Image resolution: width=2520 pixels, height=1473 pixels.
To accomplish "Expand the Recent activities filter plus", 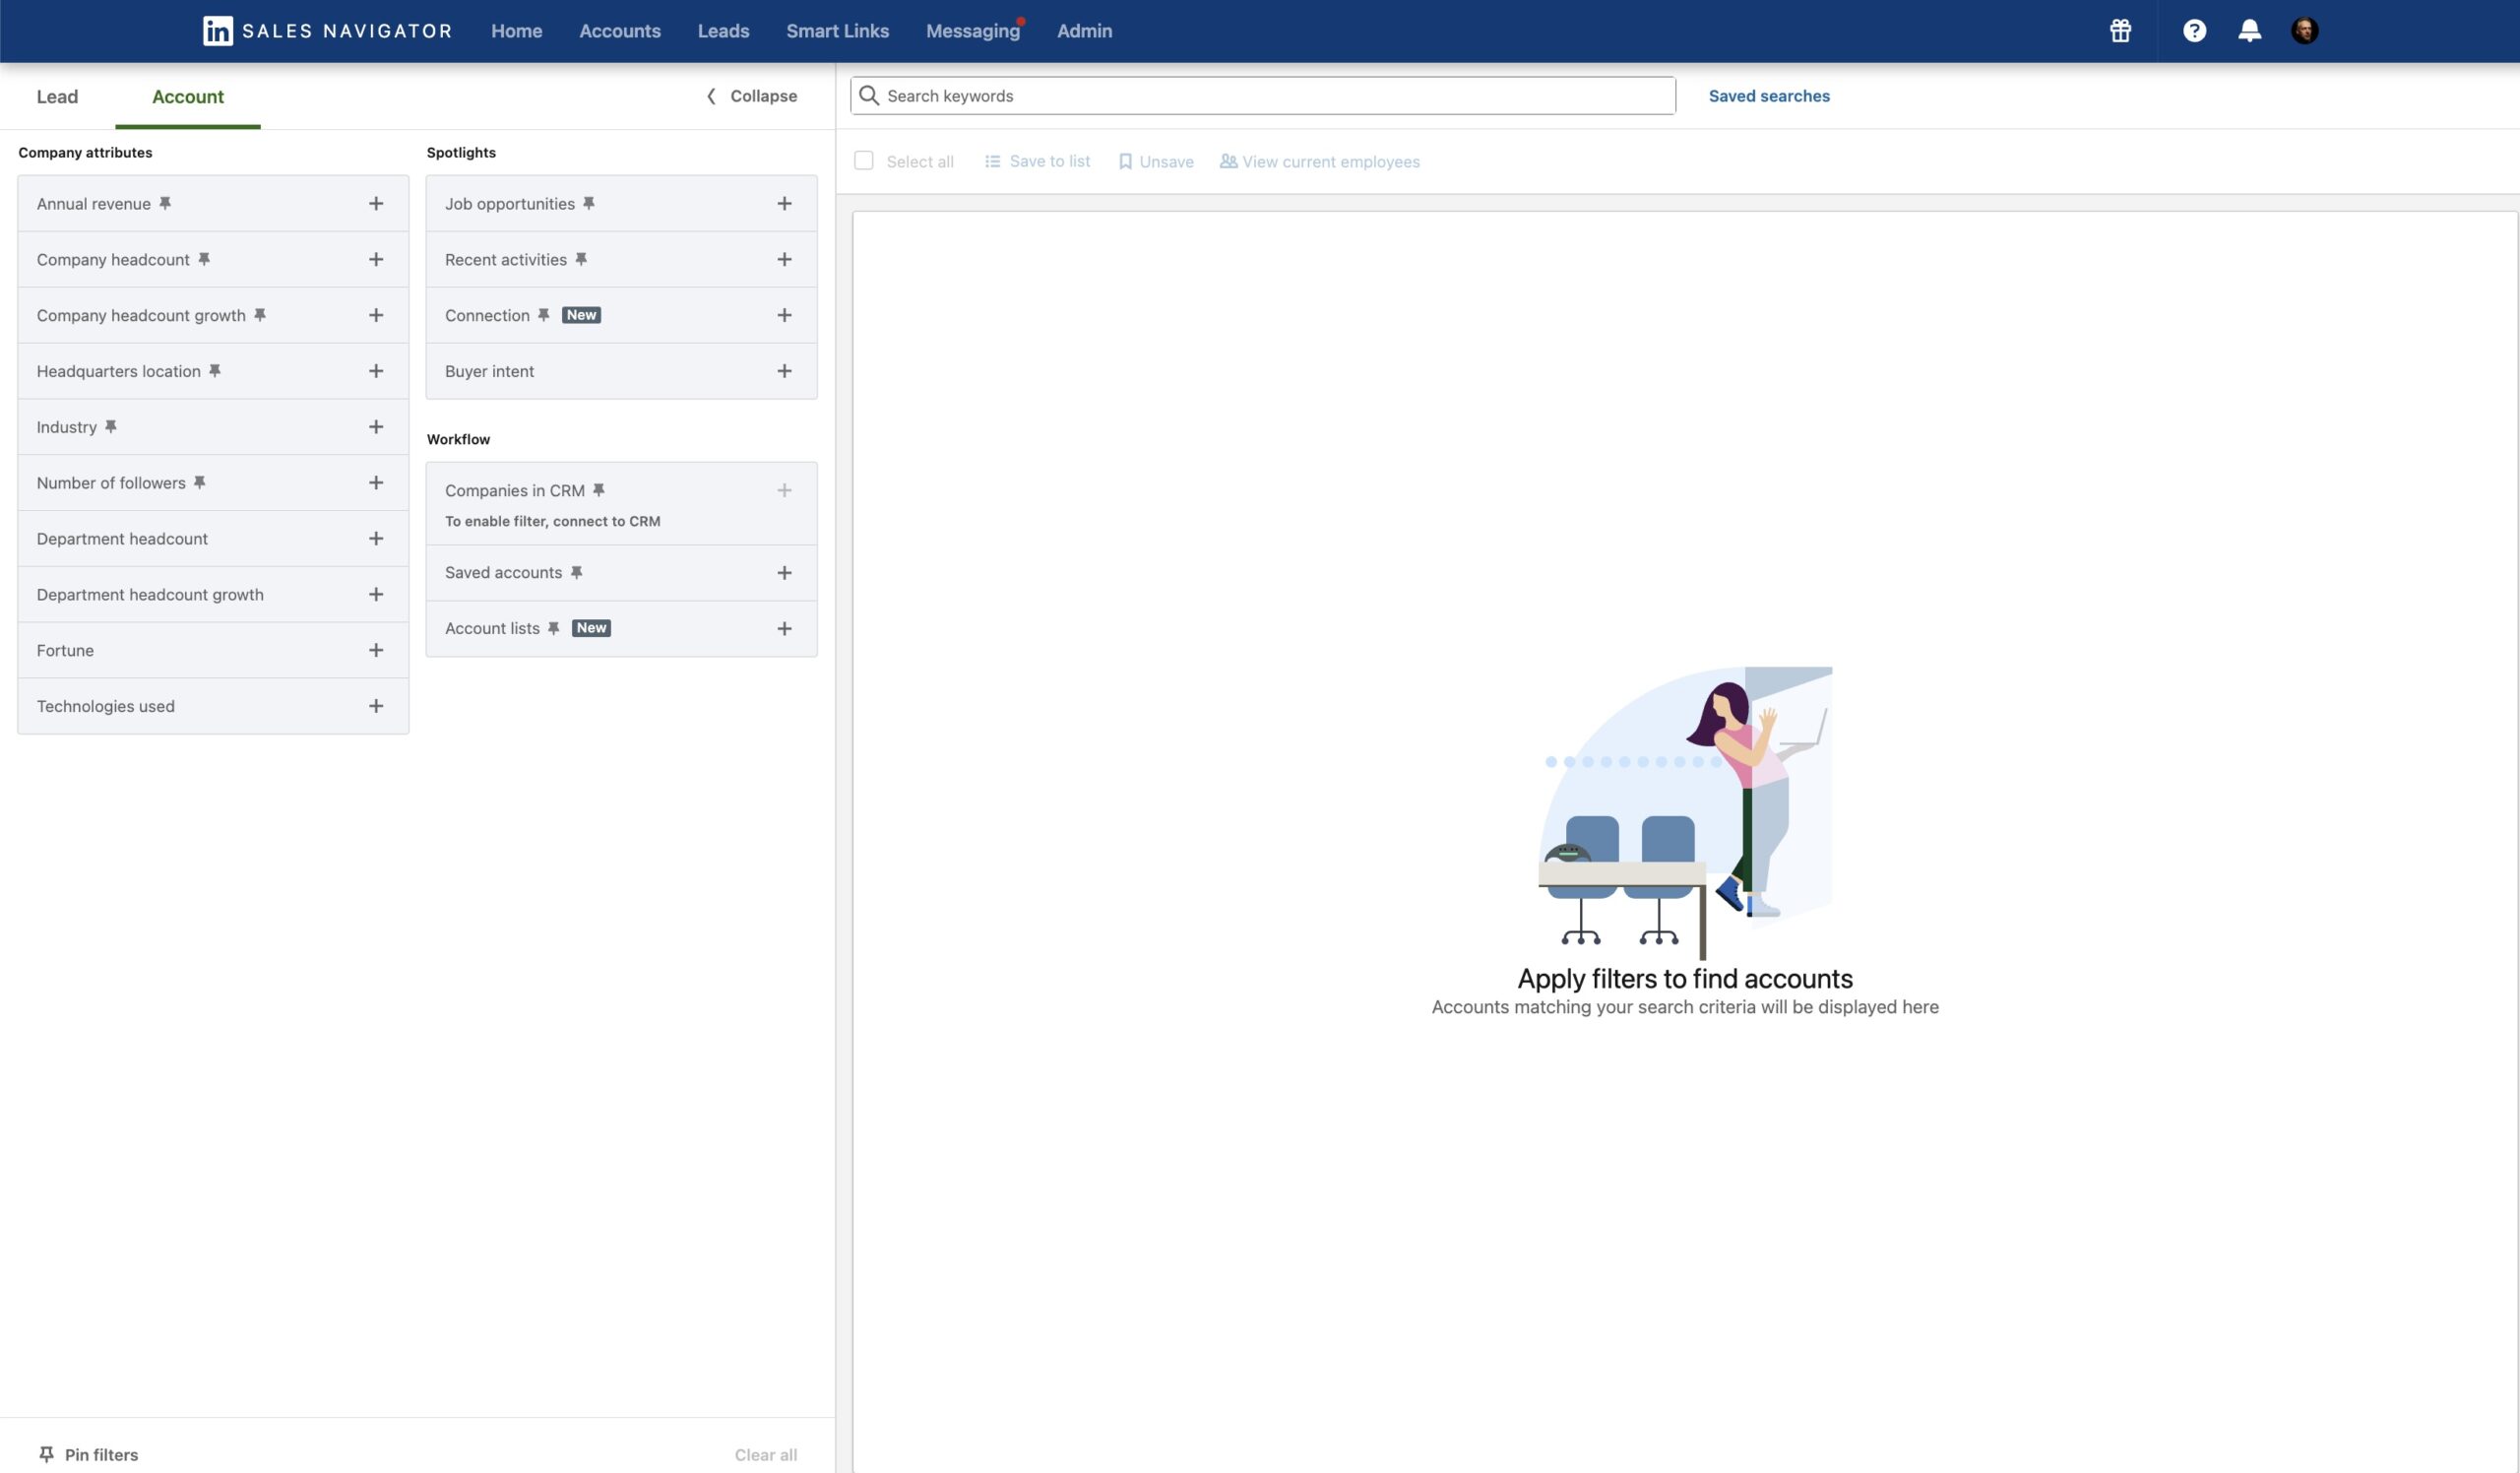I will pyautogui.click(x=784, y=259).
